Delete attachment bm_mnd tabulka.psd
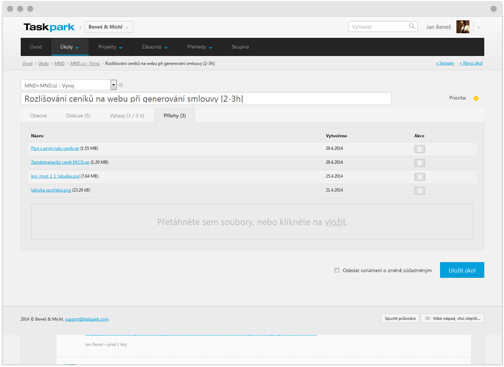The image size is (504, 367). pos(419,177)
